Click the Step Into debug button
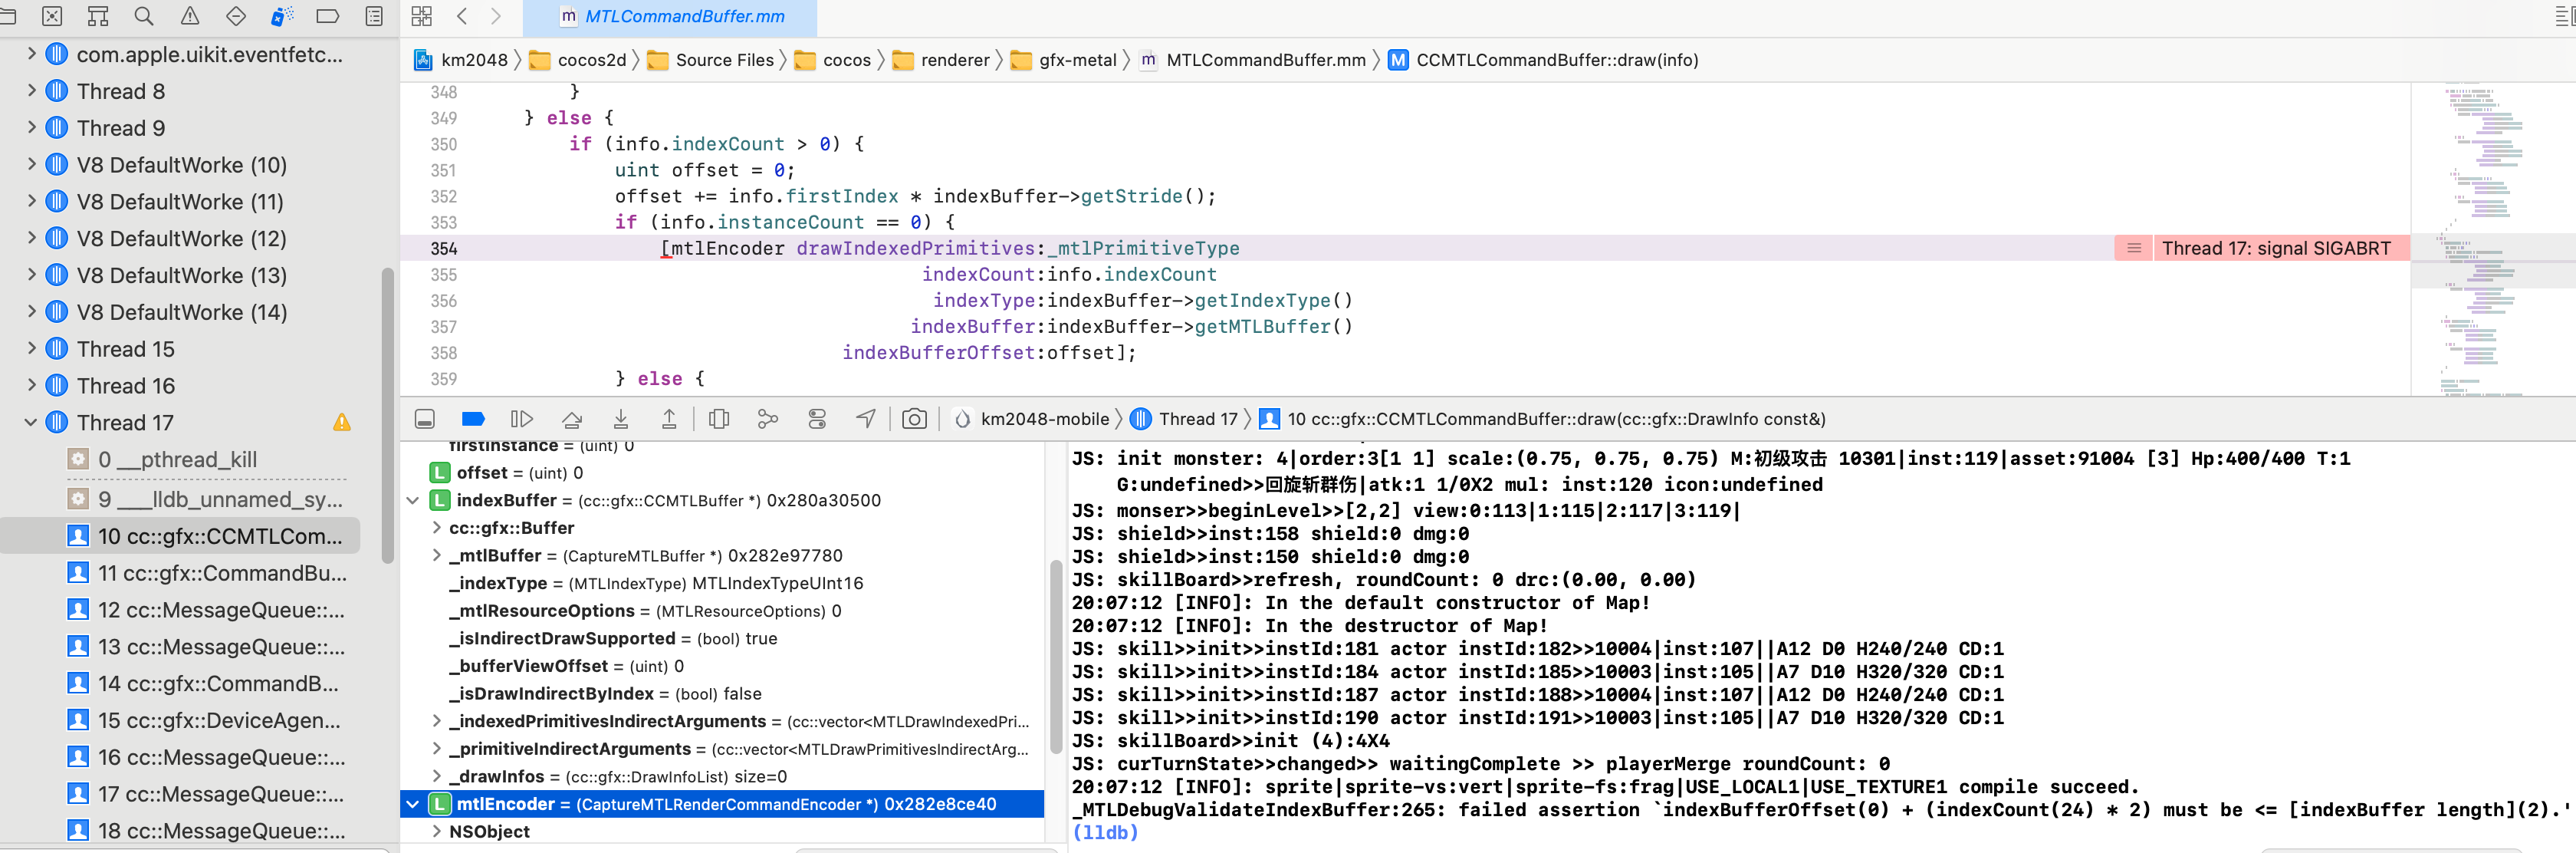This screenshot has width=2576, height=853. pyautogui.click(x=621, y=419)
